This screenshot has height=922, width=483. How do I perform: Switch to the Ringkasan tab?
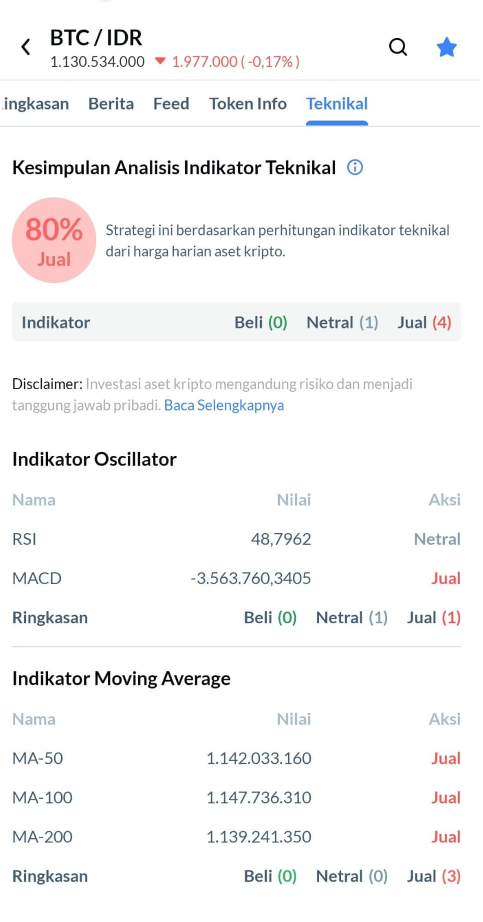coord(35,104)
